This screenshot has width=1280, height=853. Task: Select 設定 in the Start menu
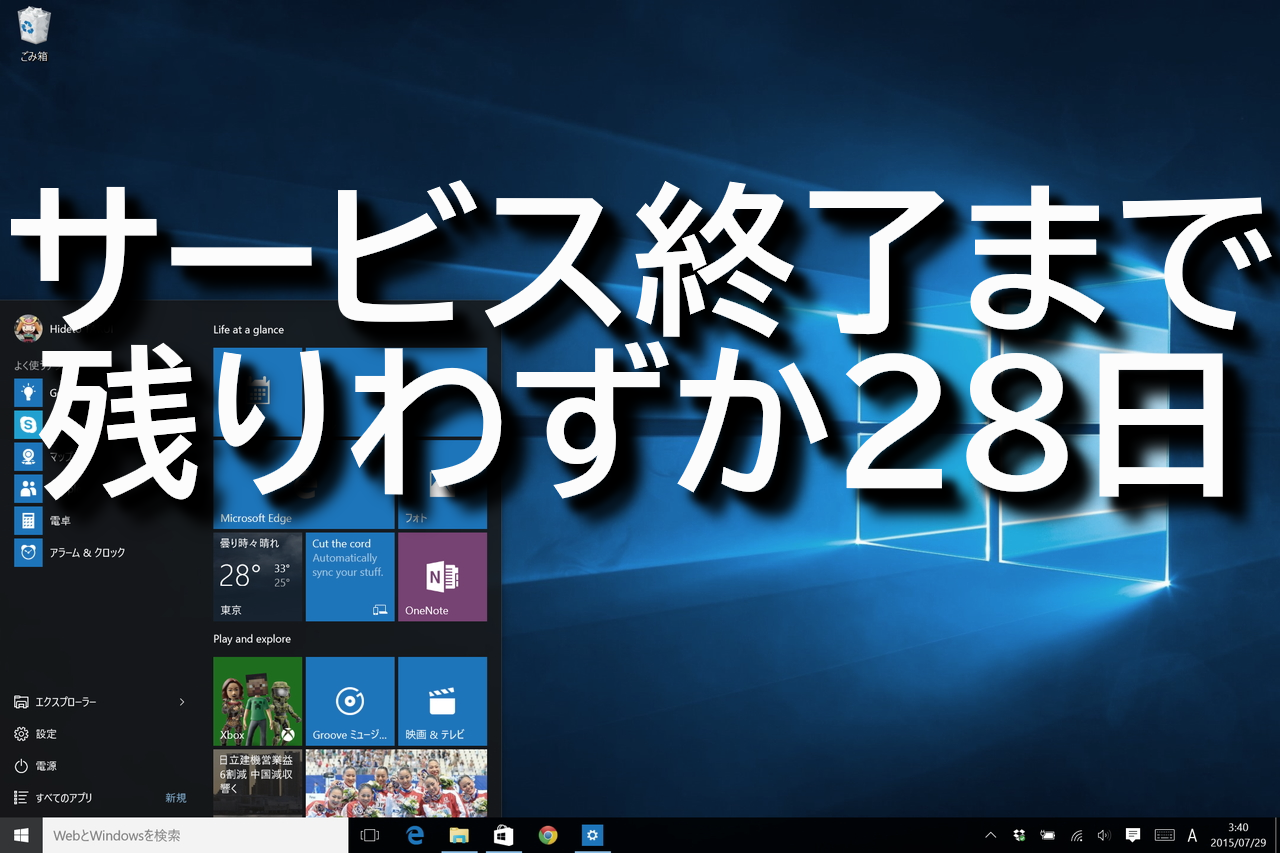pos(50,733)
